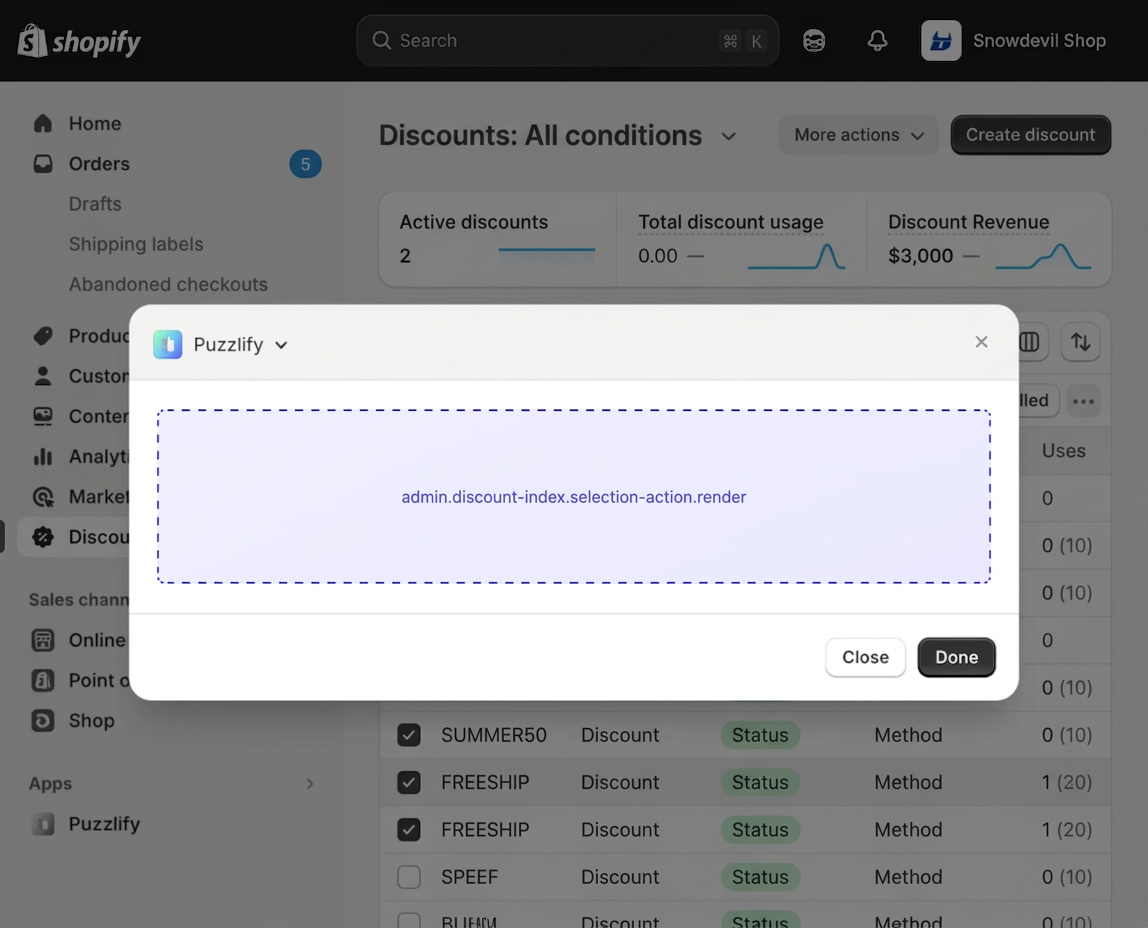This screenshot has height=928, width=1148.
Task: Click the Home house icon
Action: pos(43,123)
